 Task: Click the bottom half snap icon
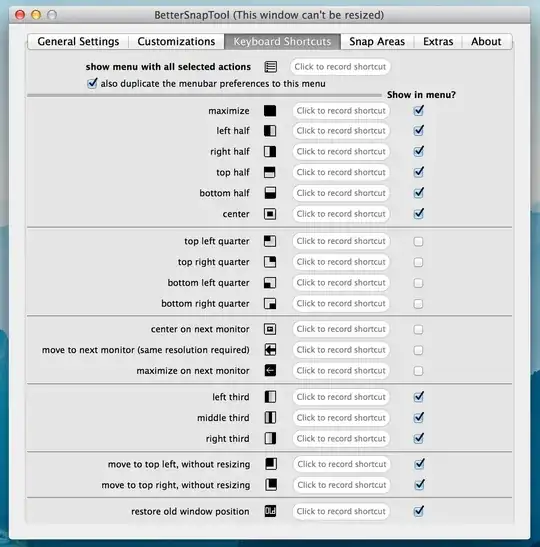coord(270,193)
